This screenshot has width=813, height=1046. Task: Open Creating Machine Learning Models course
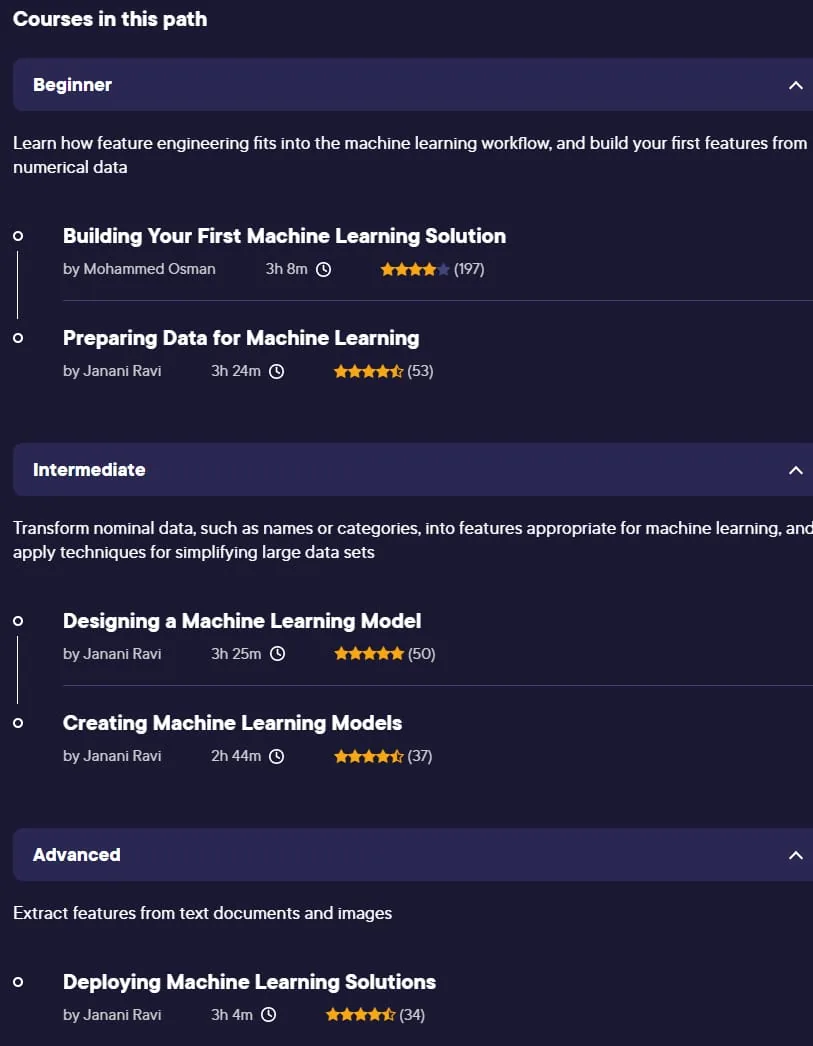[x=232, y=723]
